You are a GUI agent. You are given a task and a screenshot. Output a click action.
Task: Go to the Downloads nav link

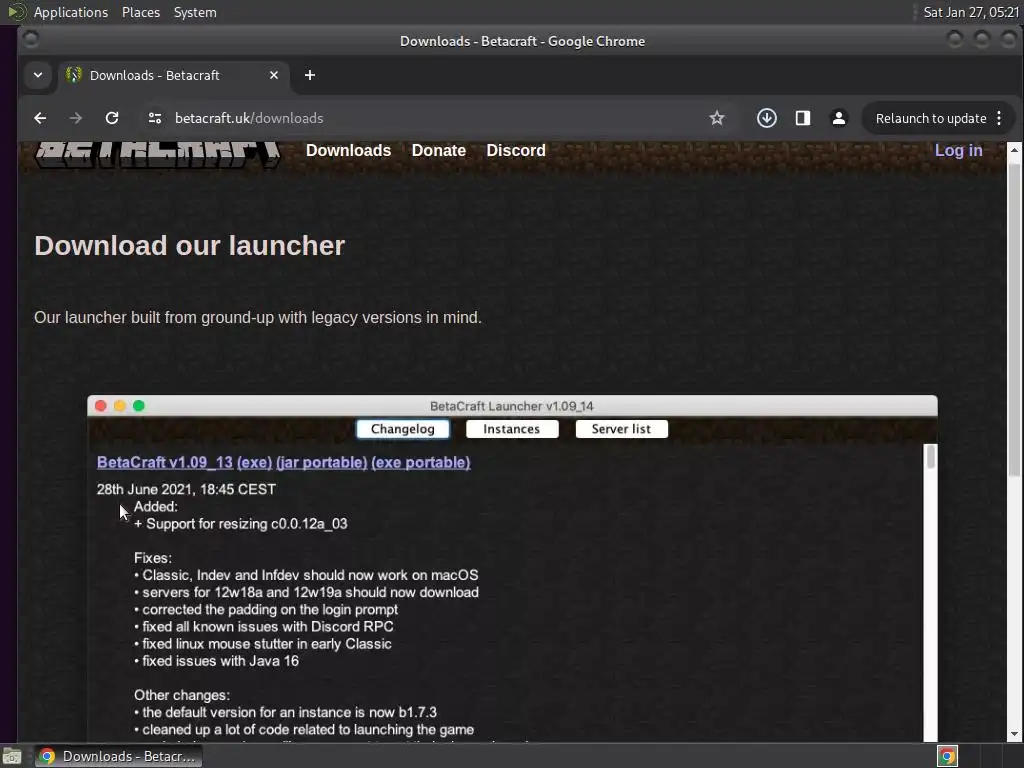pos(349,150)
